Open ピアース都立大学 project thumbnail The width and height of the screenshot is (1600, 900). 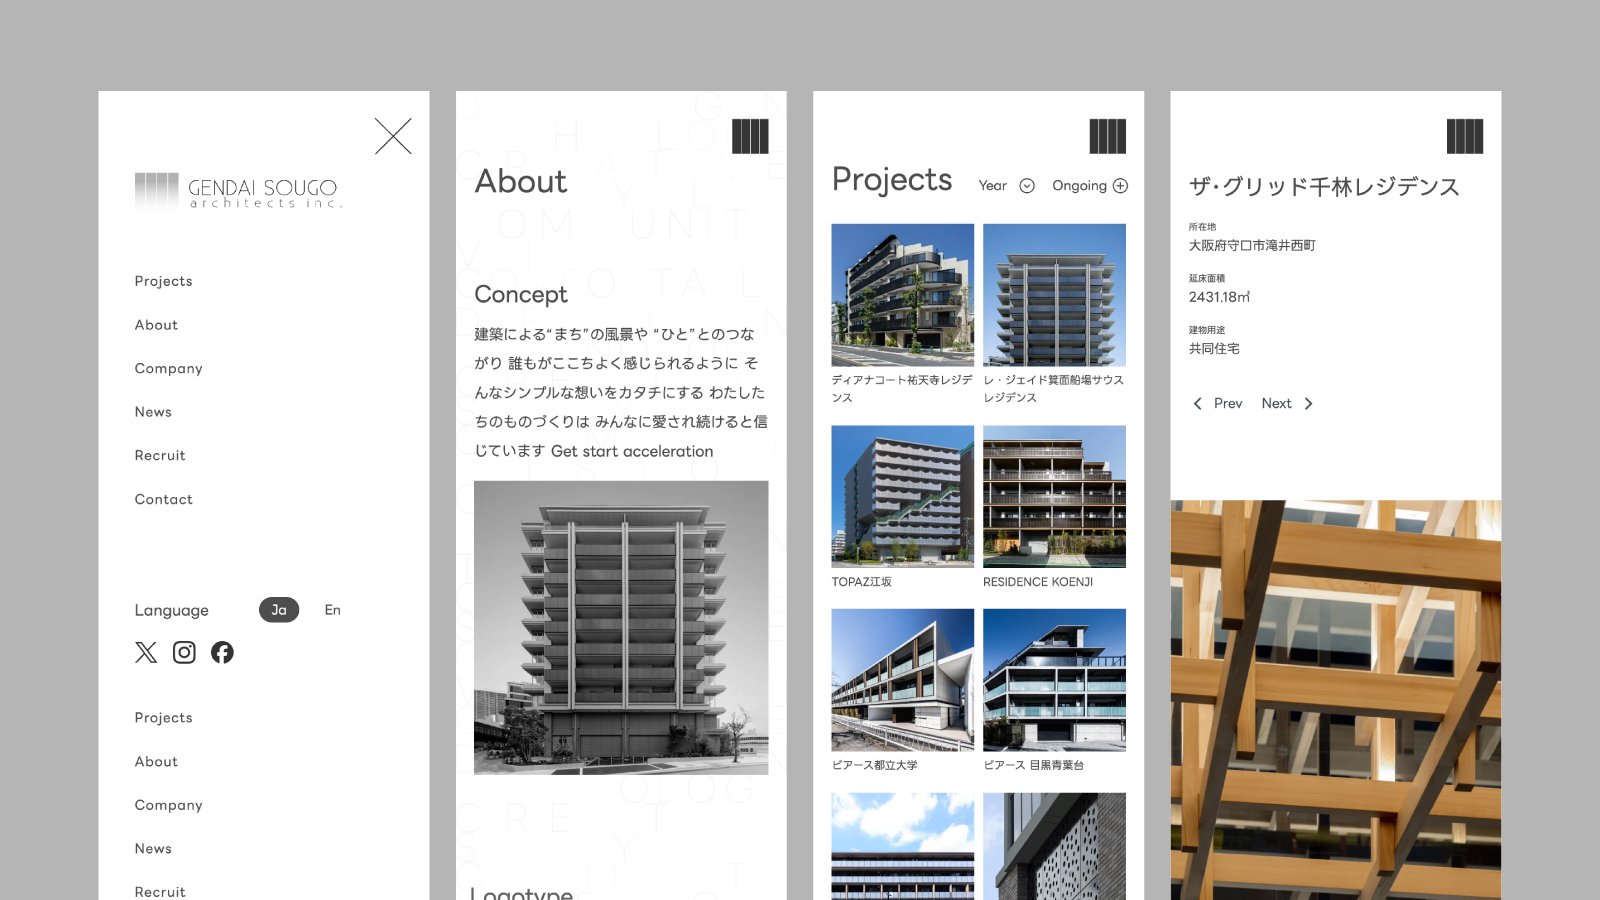click(903, 680)
